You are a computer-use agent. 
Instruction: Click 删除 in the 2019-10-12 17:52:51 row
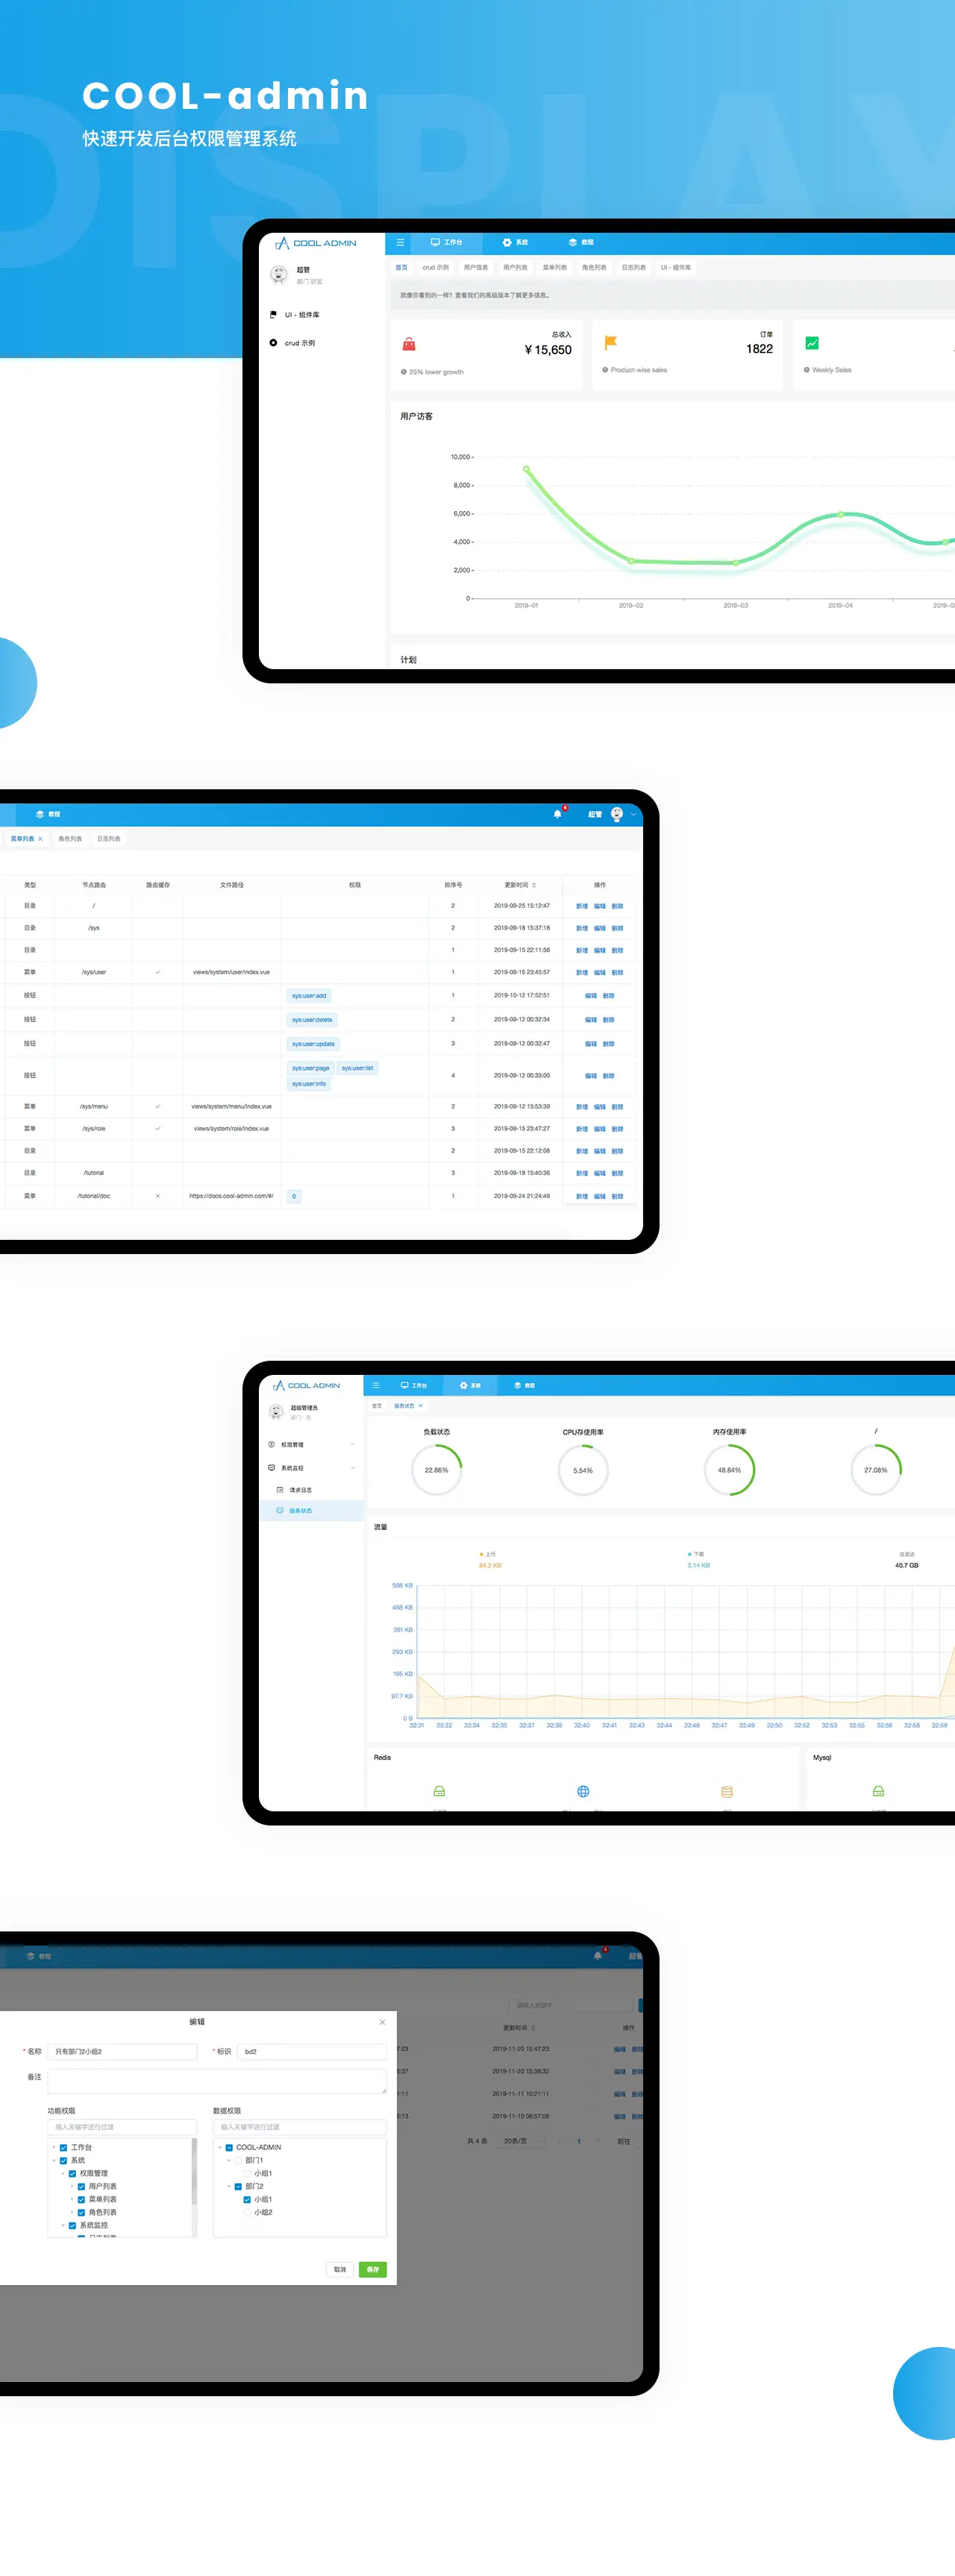pos(609,996)
